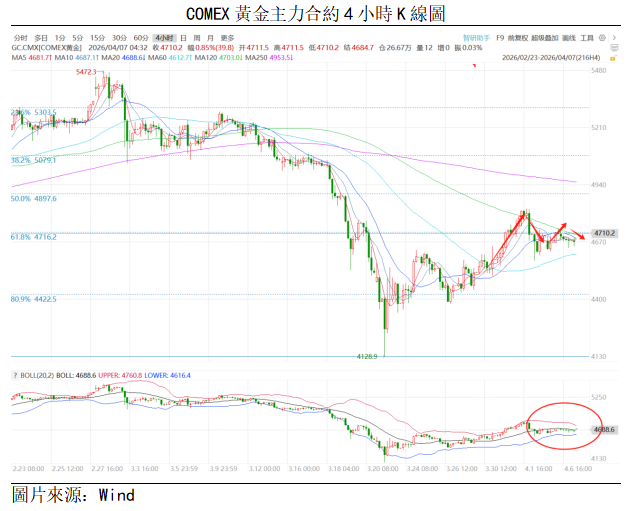637x511 pixels.
Task: Switch to the 分時 intraday view
Action: point(19,36)
